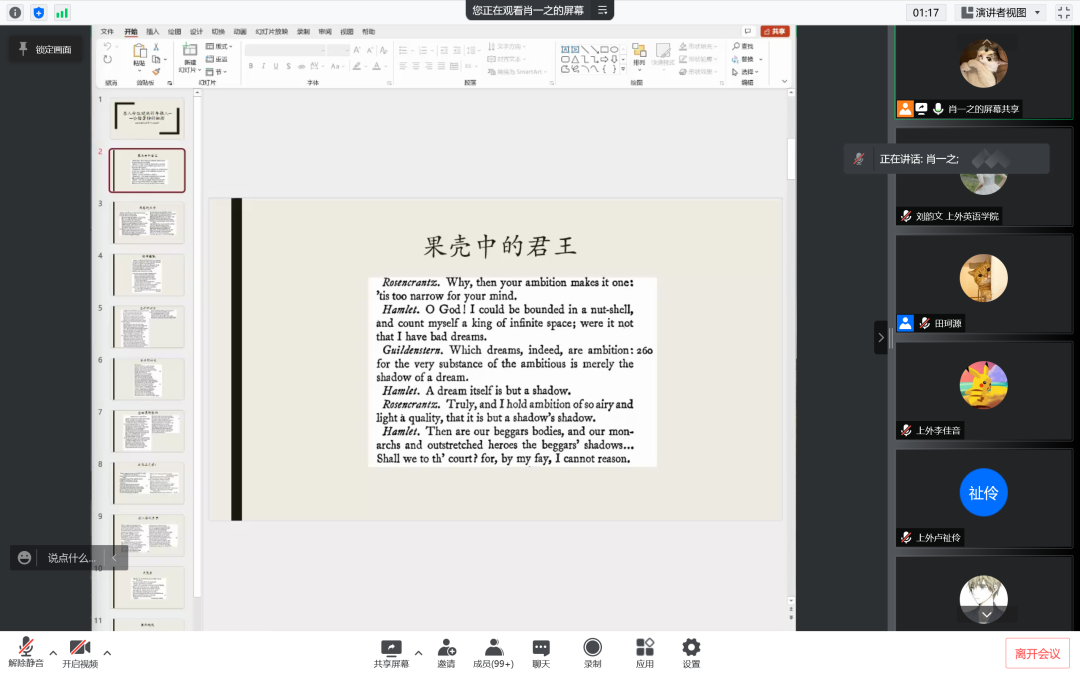
Task: Open the 应用 apps icon
Action: point(645,653)
